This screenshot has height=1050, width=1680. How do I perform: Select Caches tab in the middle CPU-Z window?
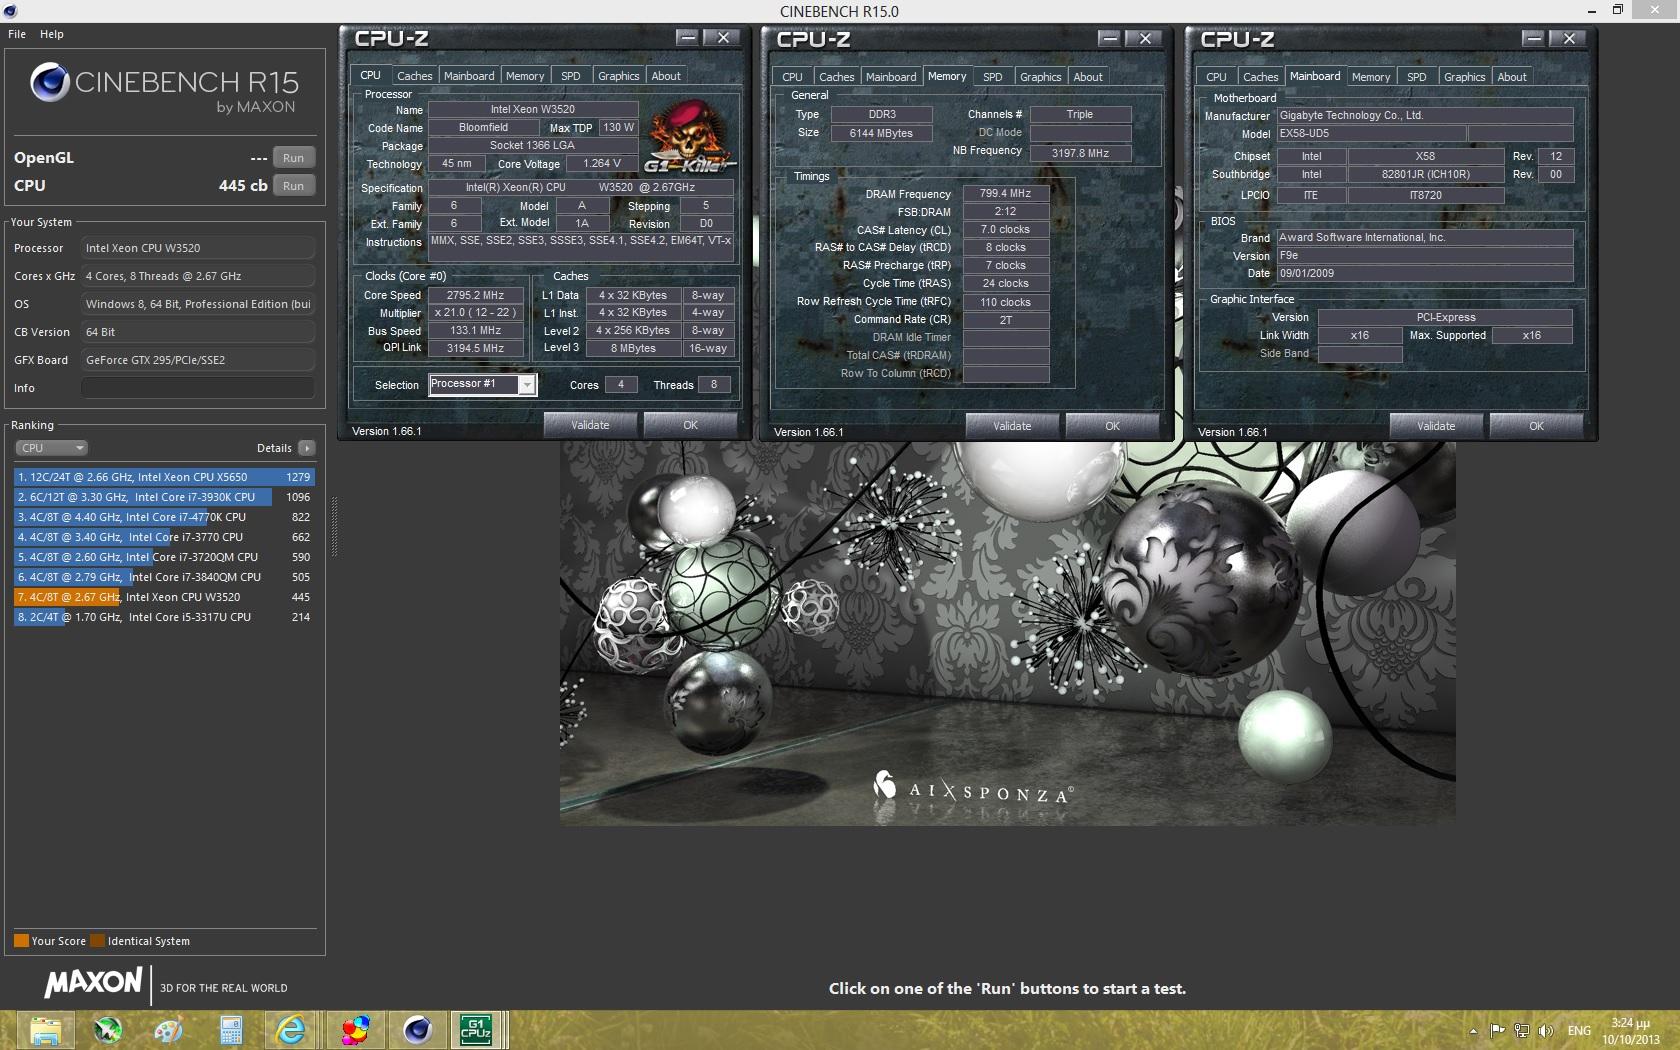pyautogui.click(x=836, y=77)
